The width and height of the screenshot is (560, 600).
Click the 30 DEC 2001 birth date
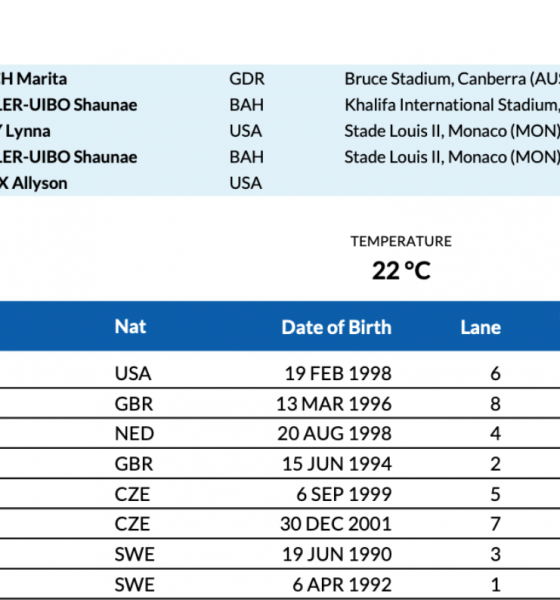(336, 524)
